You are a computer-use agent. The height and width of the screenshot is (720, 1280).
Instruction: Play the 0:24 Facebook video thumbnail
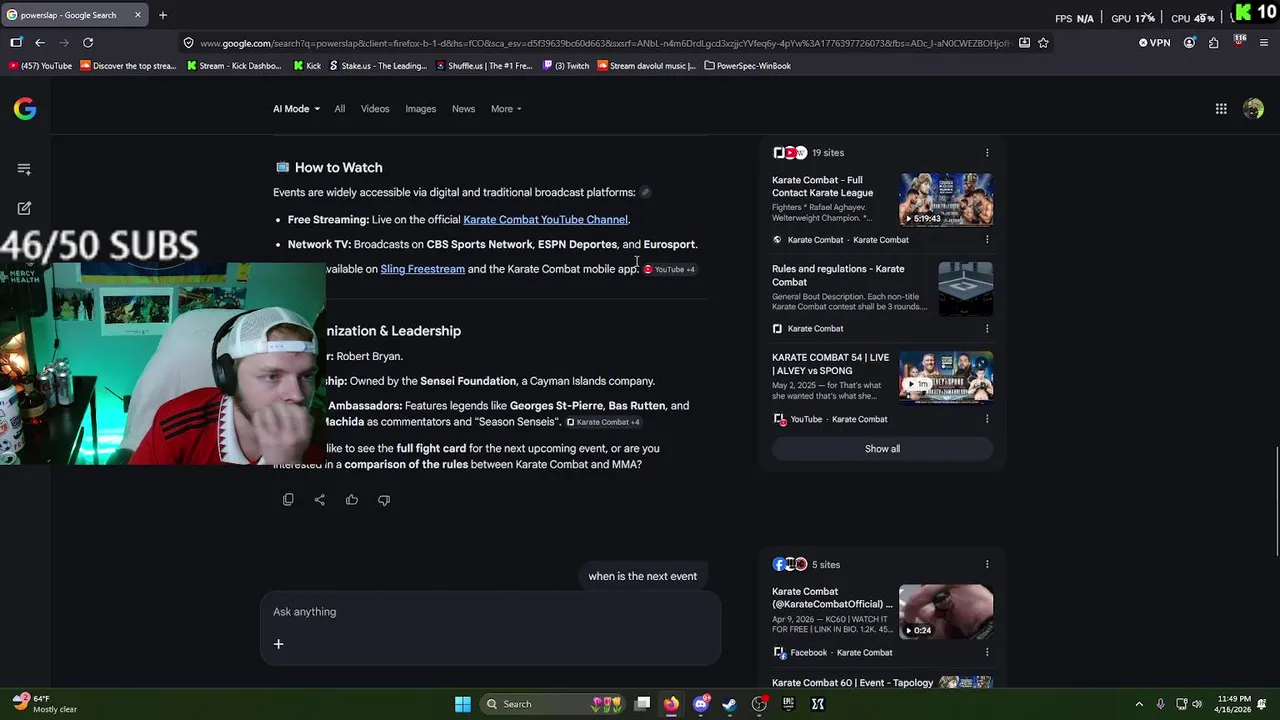946,612
